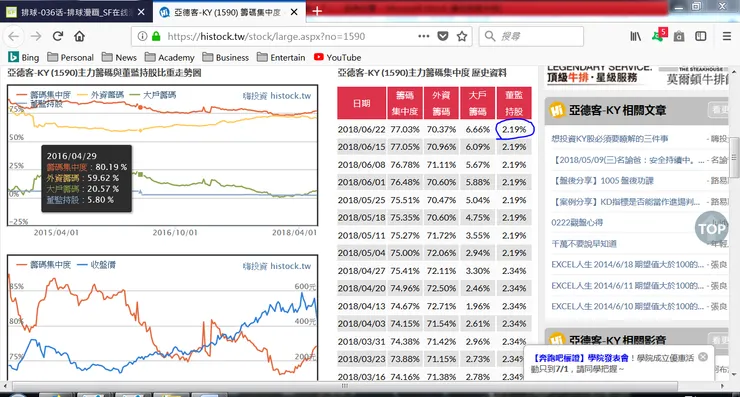Open the Firefox hamburger menu
Image resolution: width=740 pixels, height=397 pixels.
727,36
